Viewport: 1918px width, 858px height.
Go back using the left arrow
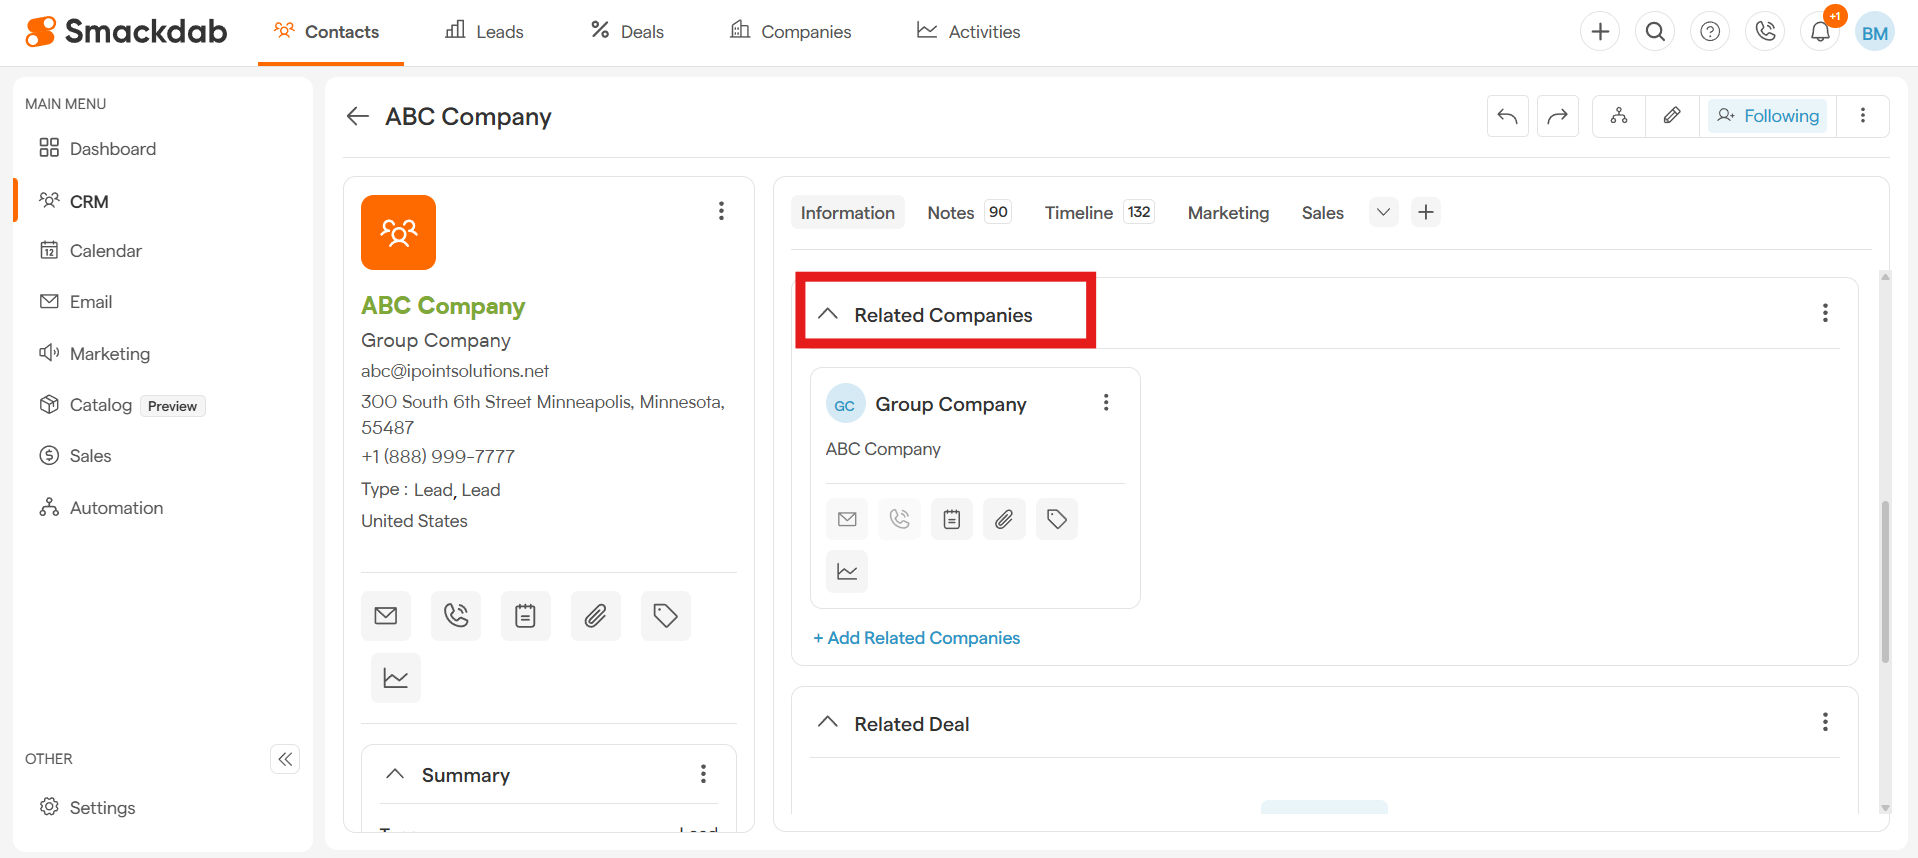358,117
